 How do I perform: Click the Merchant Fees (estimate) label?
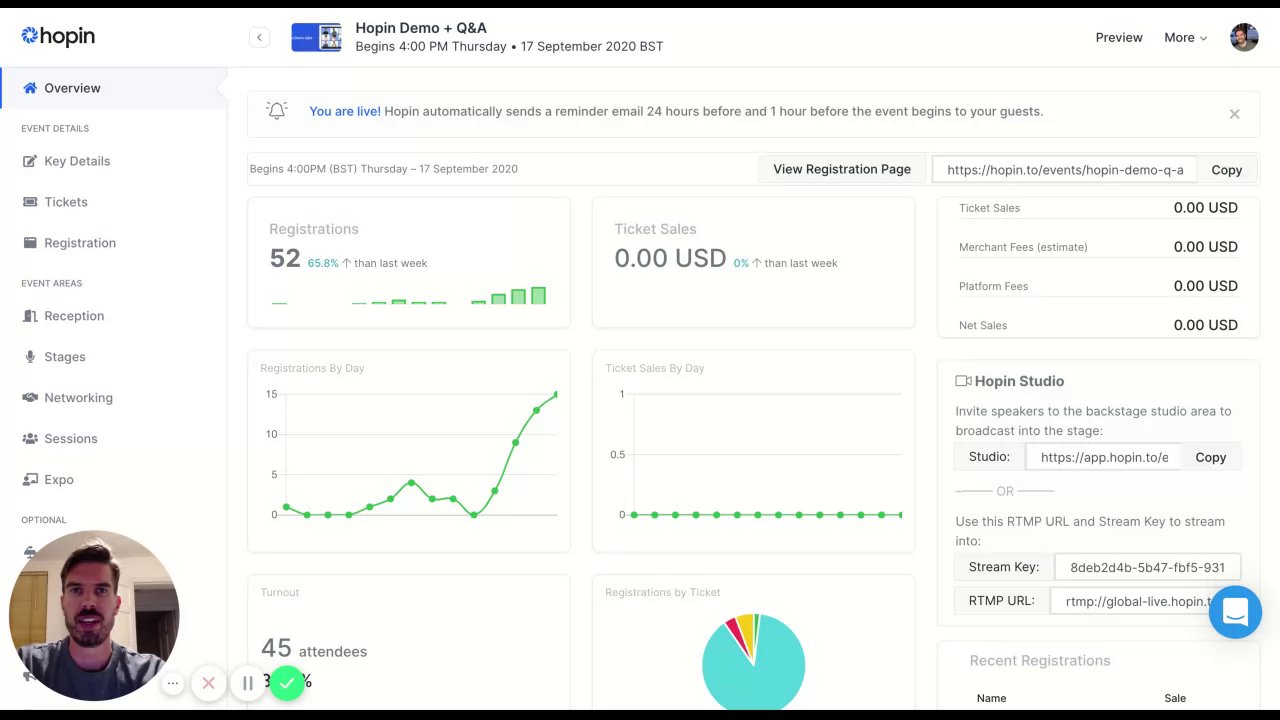(1023, 247)
